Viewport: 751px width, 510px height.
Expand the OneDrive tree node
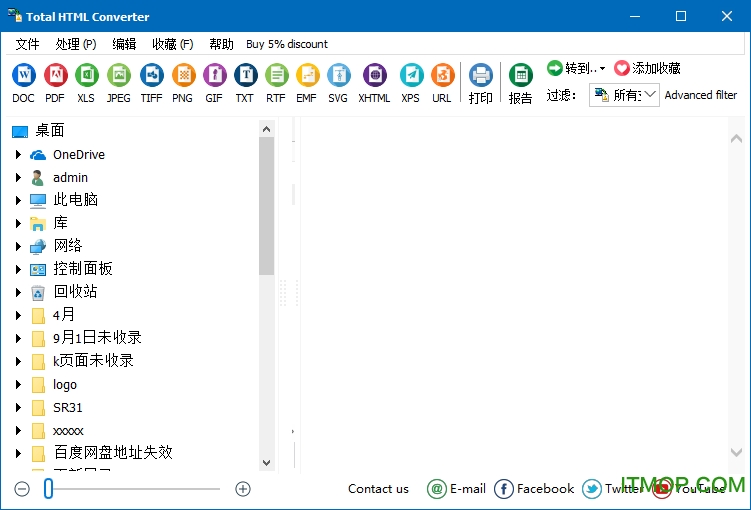point(18,154)
